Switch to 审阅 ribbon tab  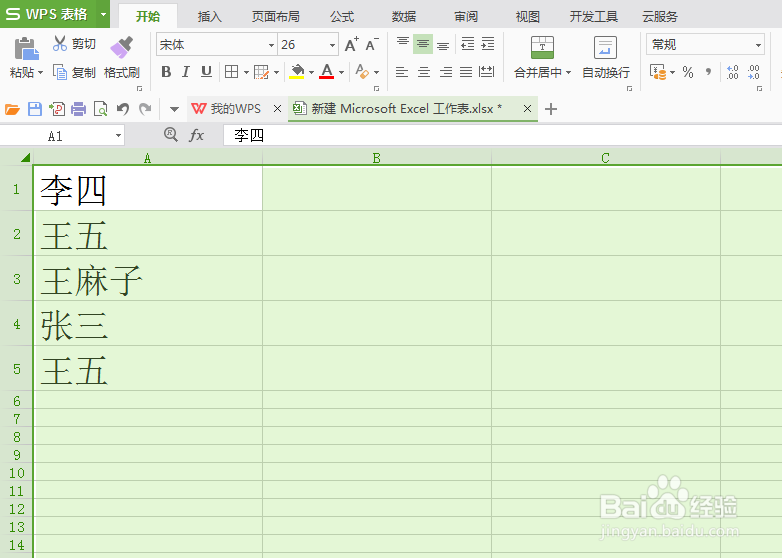466,16
